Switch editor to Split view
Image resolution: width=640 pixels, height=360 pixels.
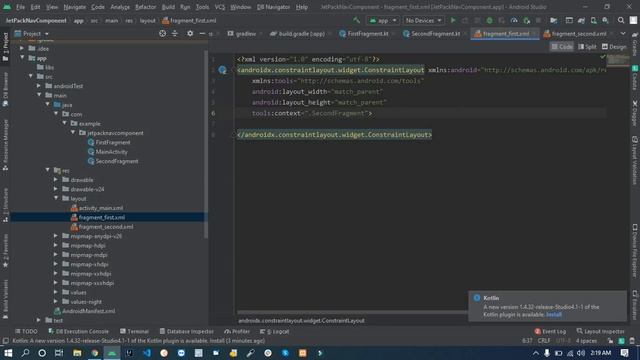coord(587,47)
